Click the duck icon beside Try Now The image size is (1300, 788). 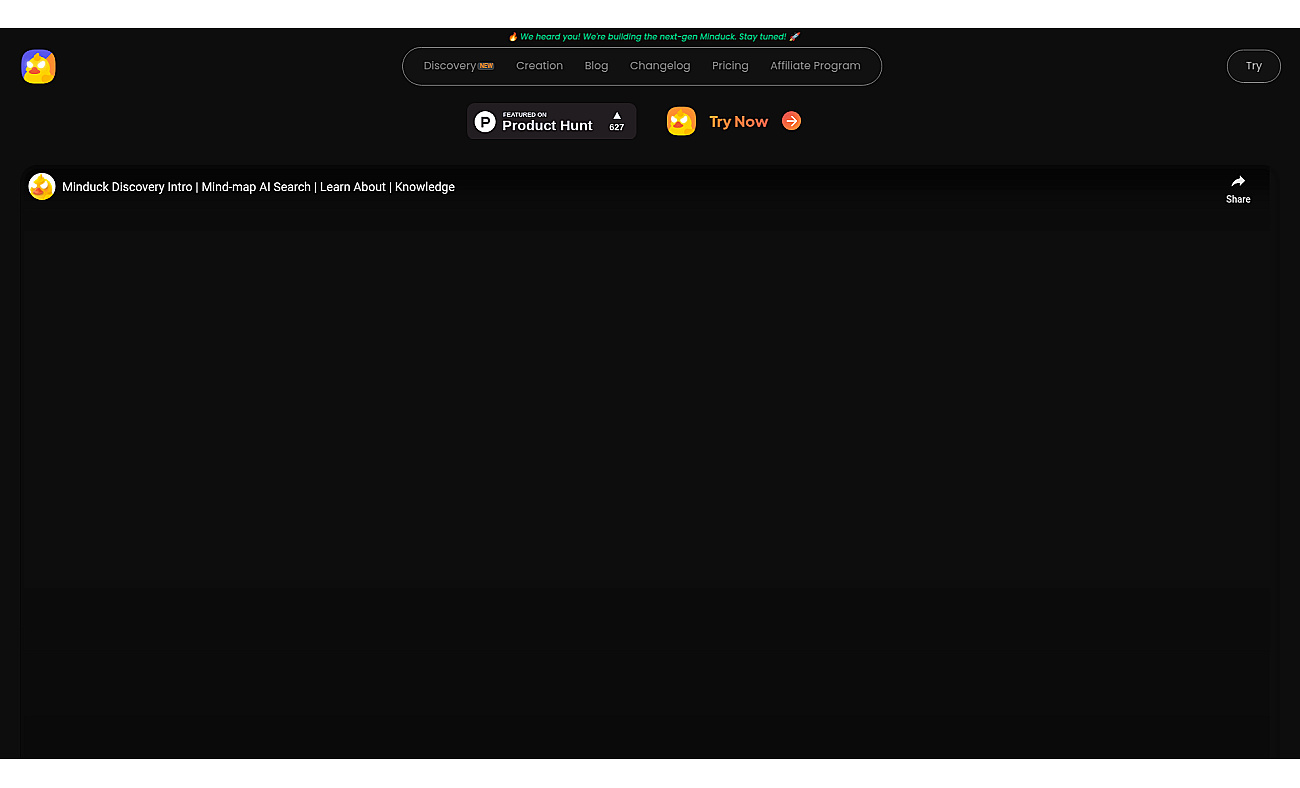(x=681, y=121)
